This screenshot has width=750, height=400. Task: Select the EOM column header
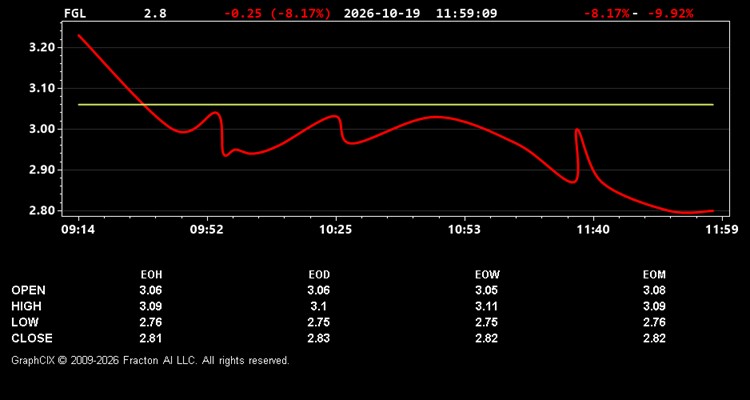(654, 275)
